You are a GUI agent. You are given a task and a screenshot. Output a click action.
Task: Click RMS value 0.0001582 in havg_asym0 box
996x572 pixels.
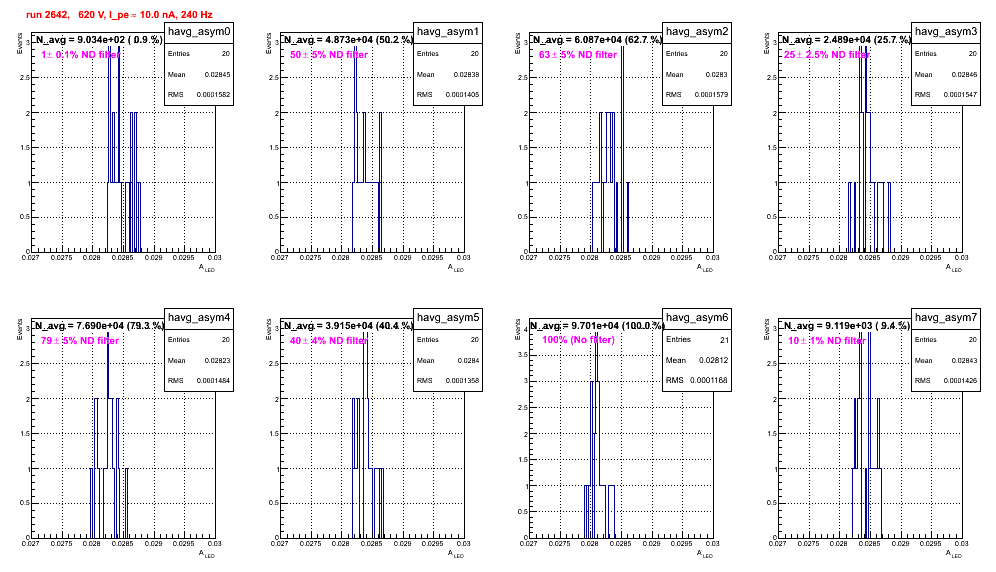pos(213,95)
